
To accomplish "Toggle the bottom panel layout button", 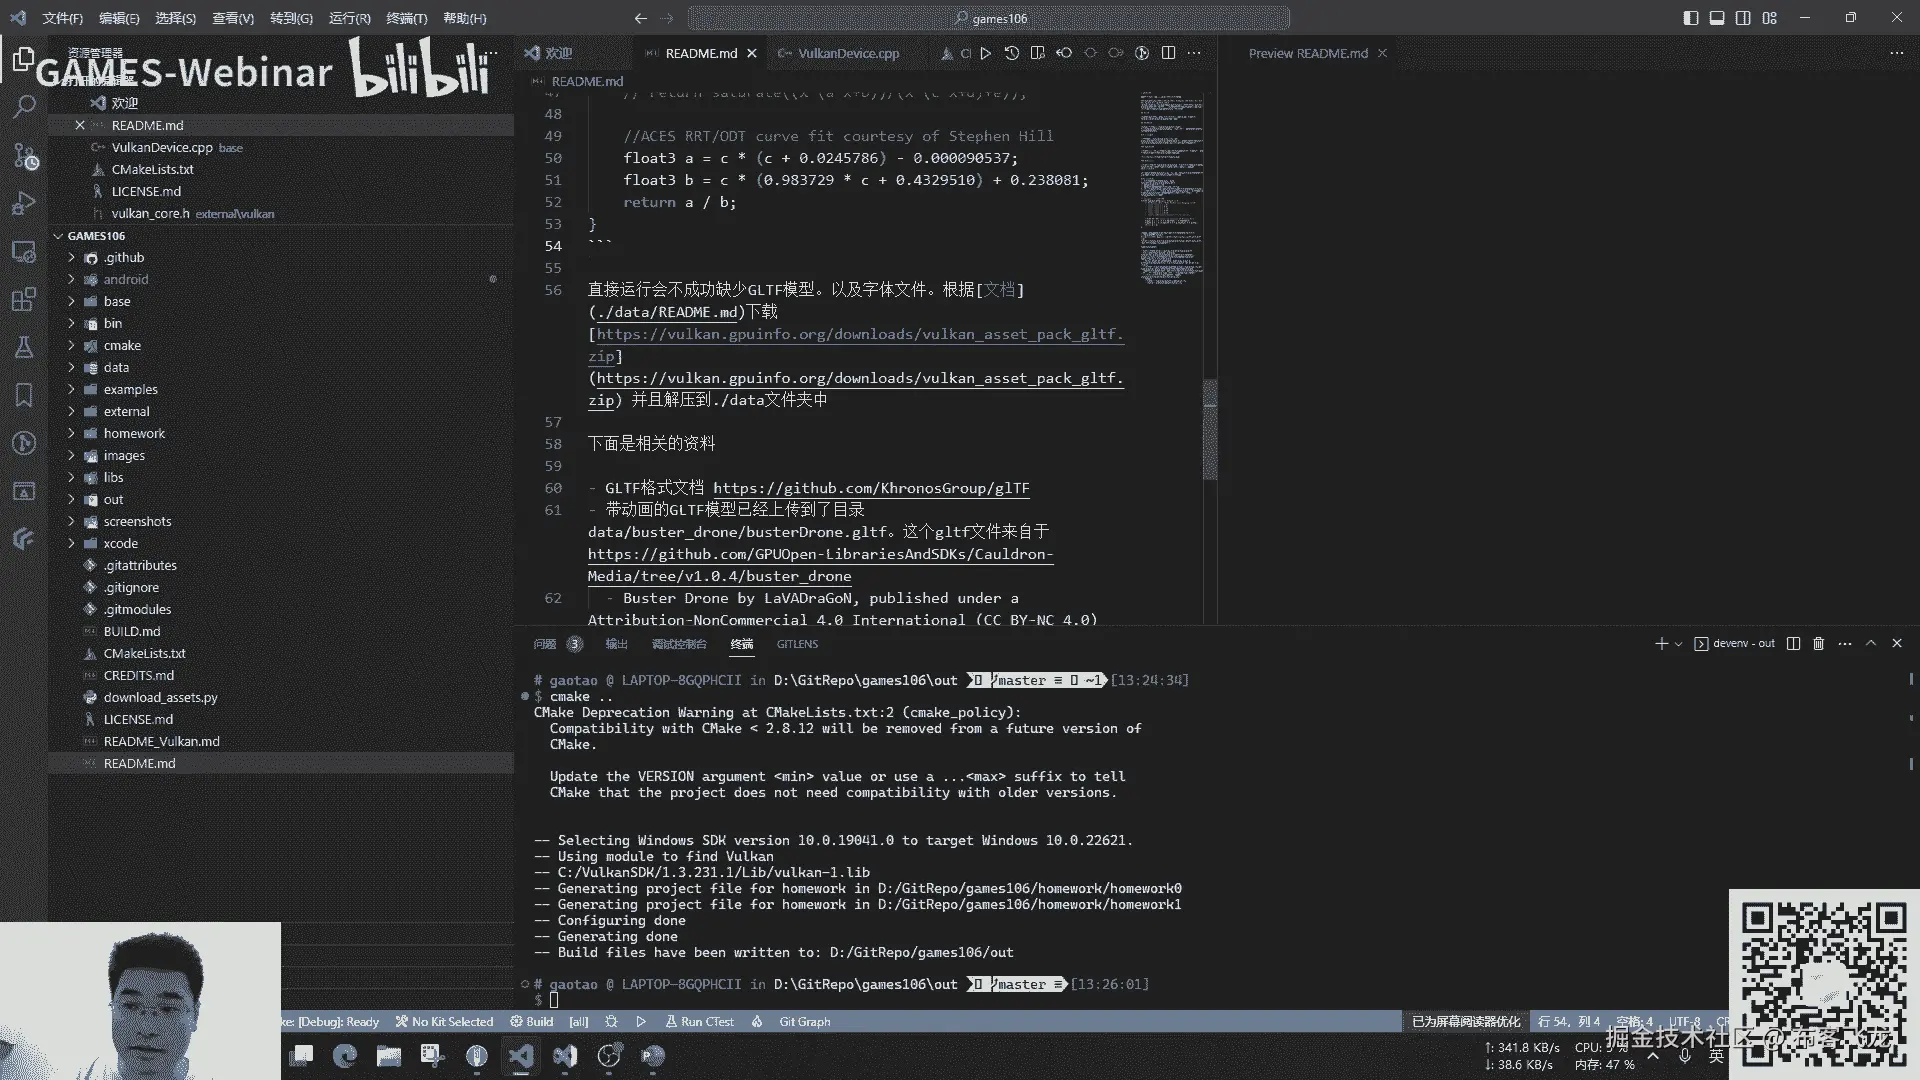I will coord(1717,18).
